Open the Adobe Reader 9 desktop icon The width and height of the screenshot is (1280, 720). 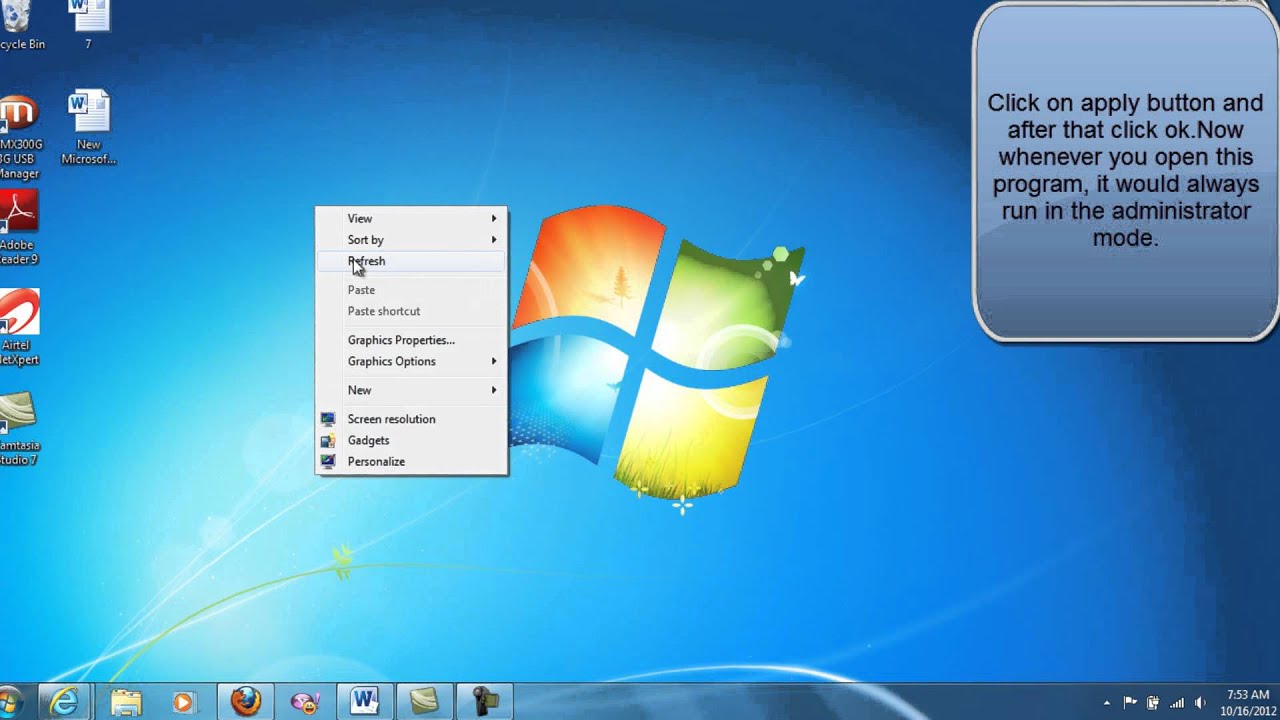click(18, 228)
